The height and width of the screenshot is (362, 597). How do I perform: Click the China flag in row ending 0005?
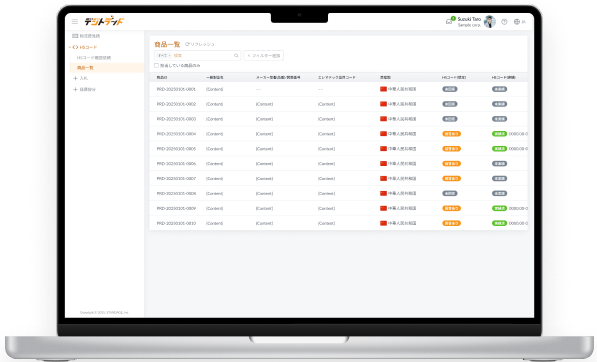383,148
